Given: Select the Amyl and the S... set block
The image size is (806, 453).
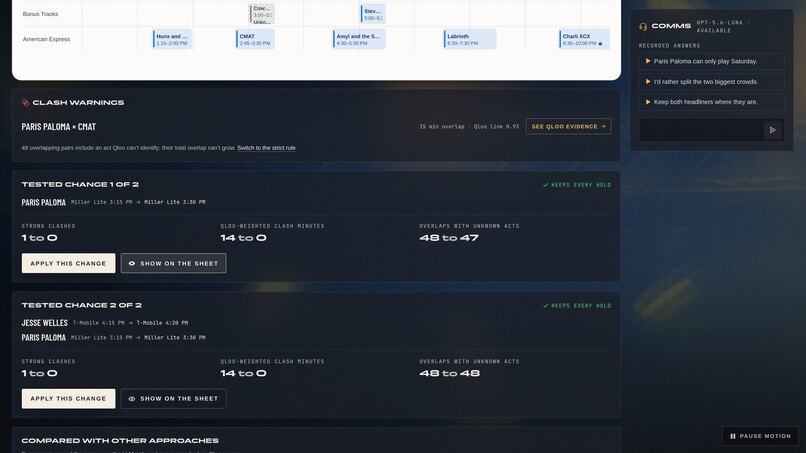Looking at the screenshot, I should pos(359,40).
